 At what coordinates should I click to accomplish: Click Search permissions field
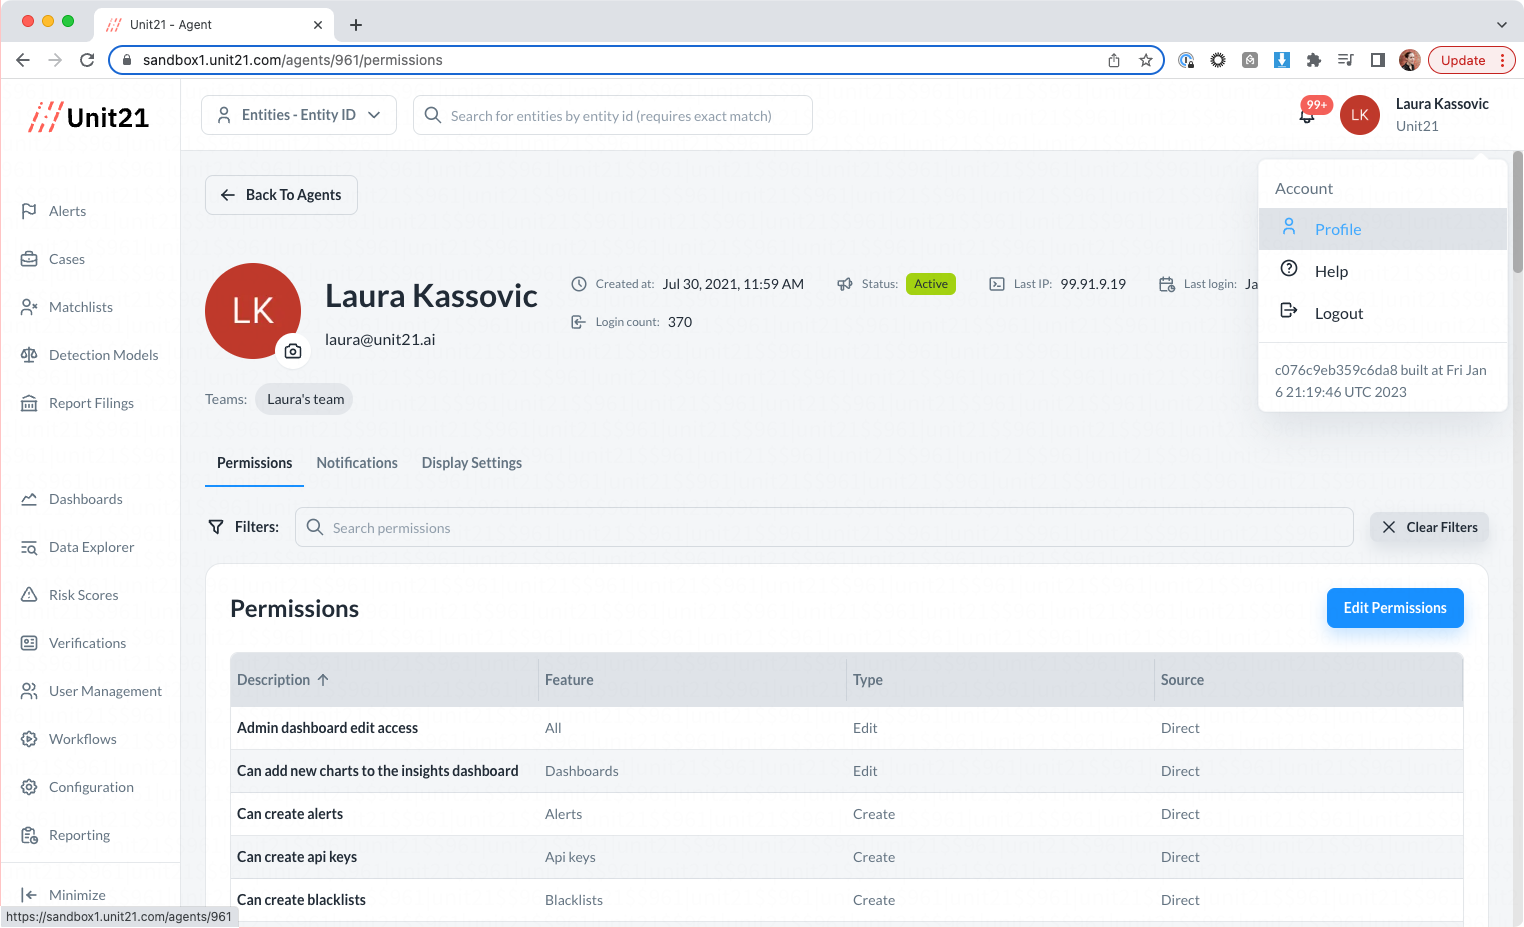pos(824,527)
